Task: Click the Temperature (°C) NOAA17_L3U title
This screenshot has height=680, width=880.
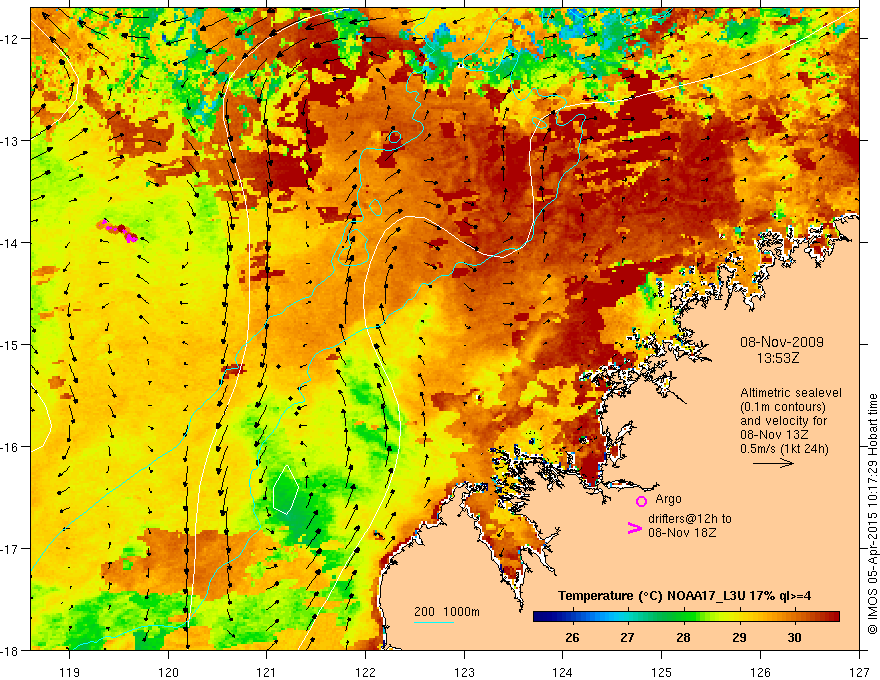Action: [x=684, y=596]
